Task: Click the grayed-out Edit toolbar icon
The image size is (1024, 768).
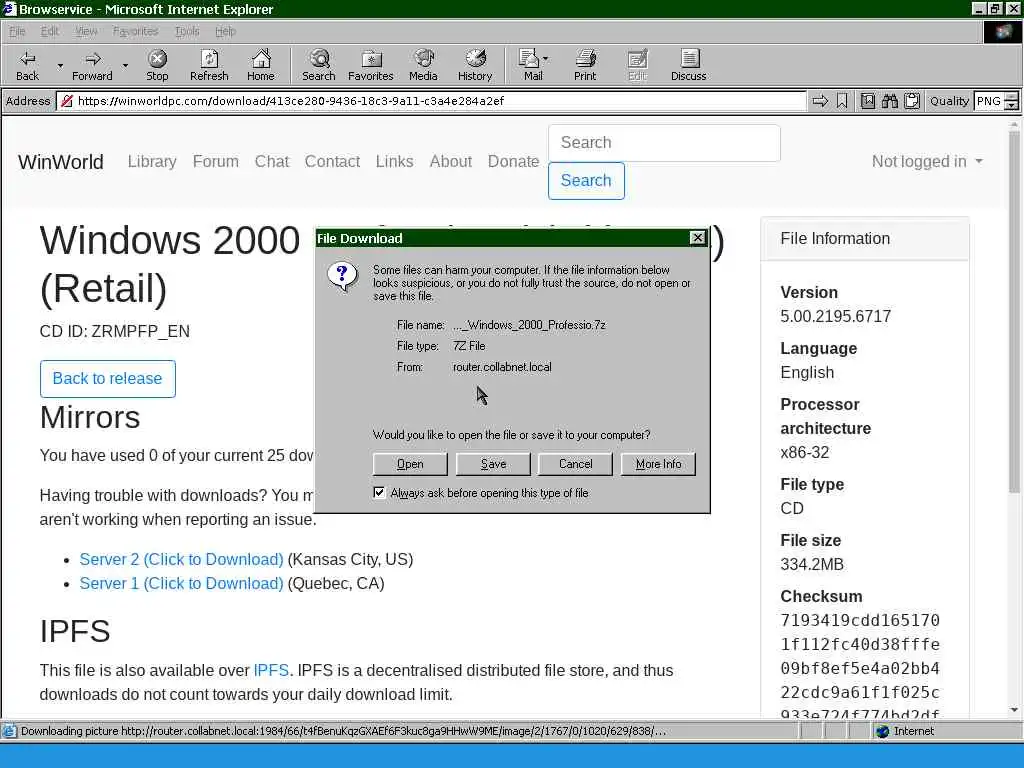Action: (637, 59)
